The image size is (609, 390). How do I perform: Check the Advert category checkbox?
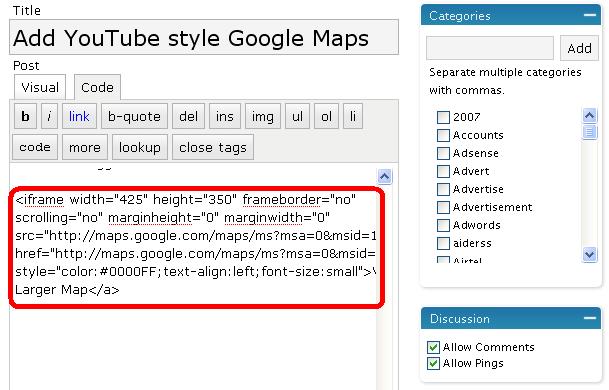(x=443, y=171)
